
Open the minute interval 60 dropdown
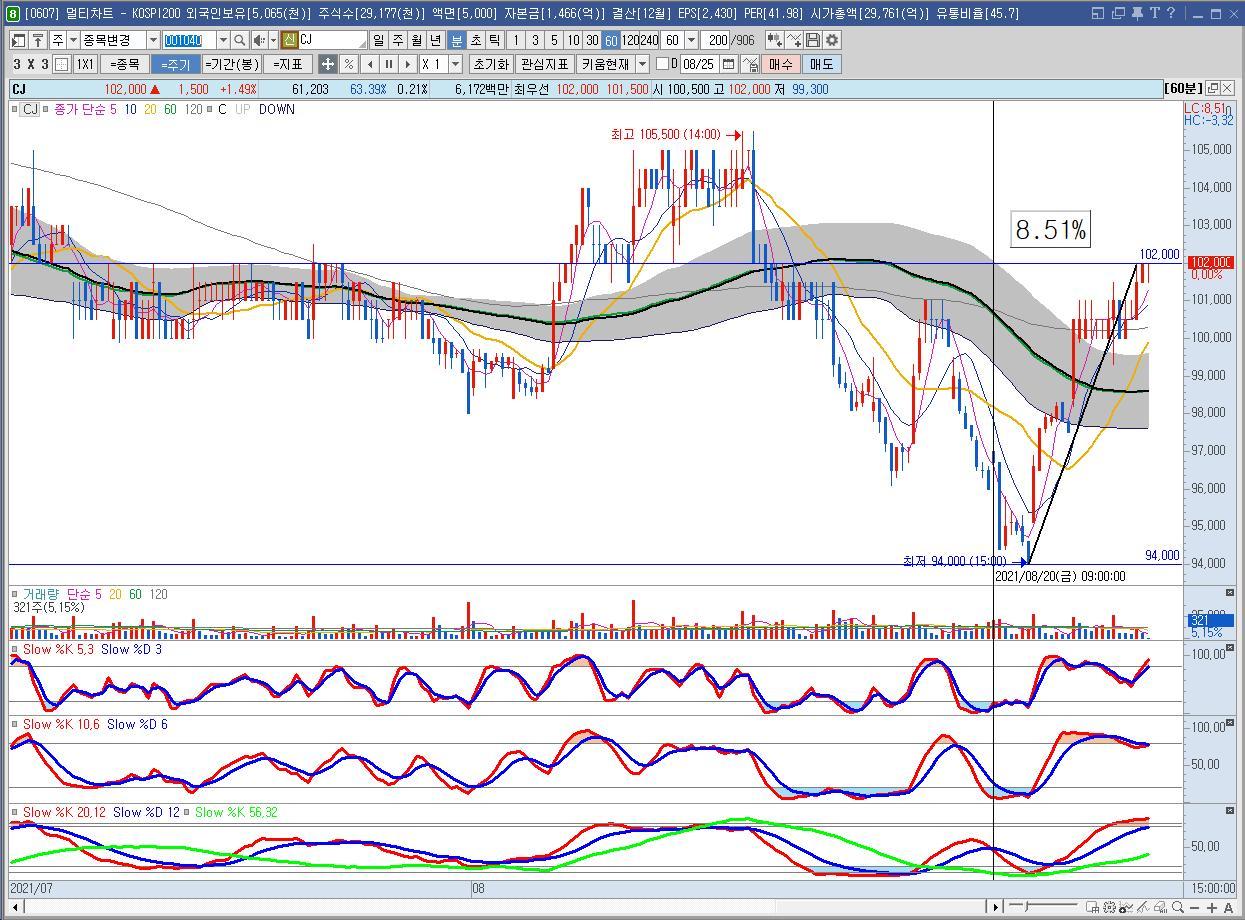[691, 40]
